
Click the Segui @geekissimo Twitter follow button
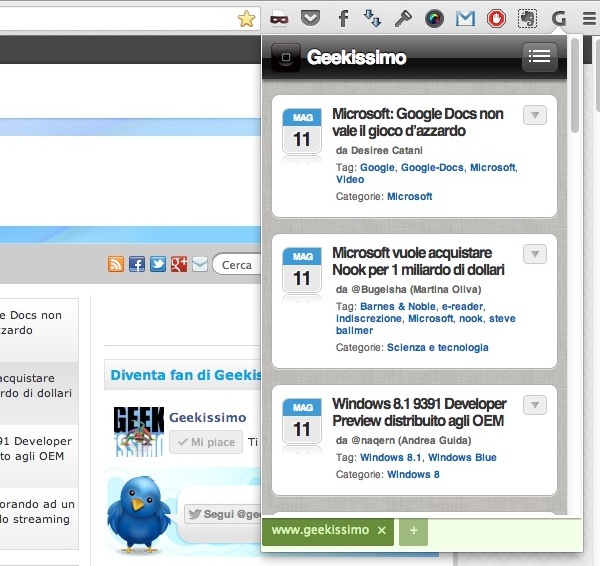[223, 514]
